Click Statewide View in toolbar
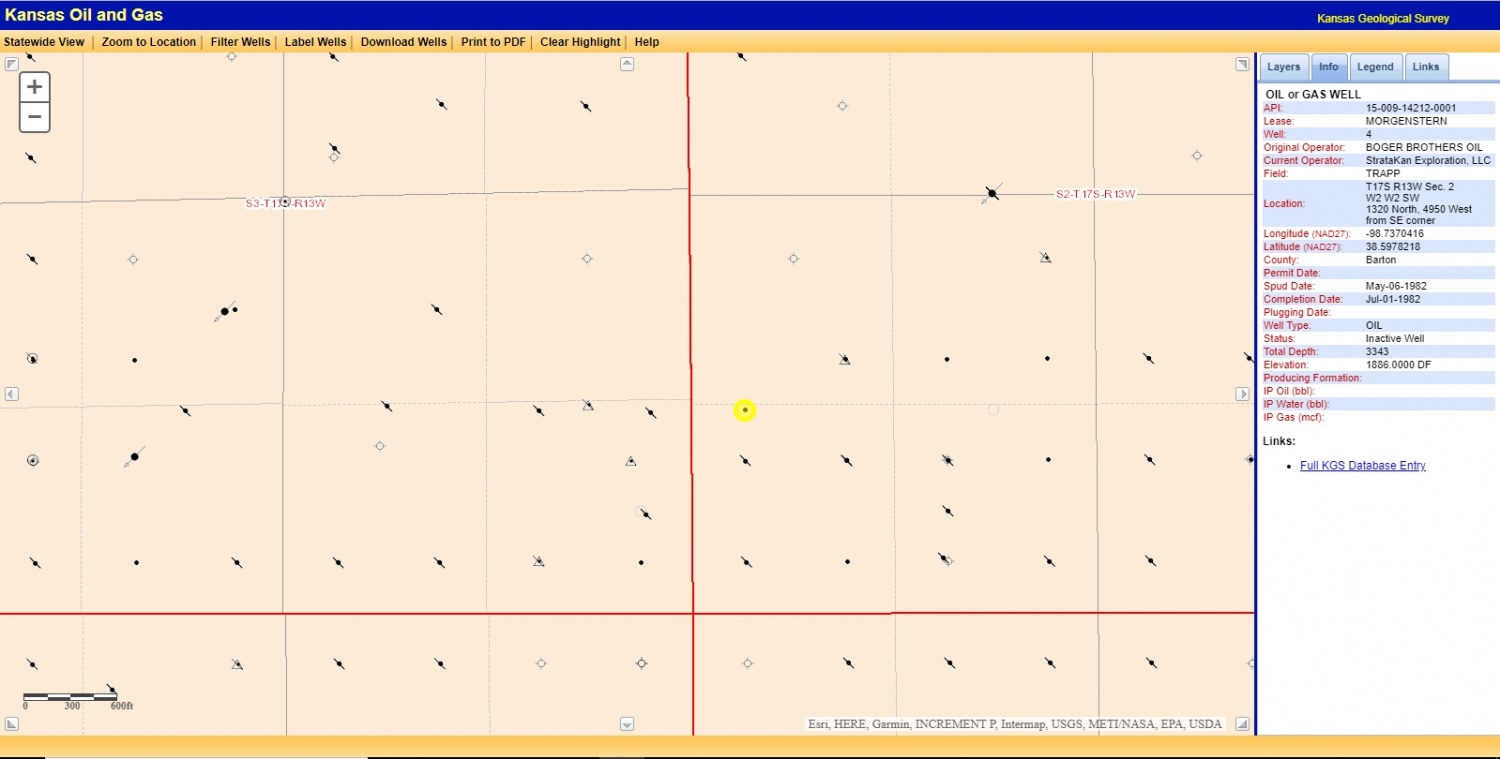The image size is (1500, 759). 44,42
